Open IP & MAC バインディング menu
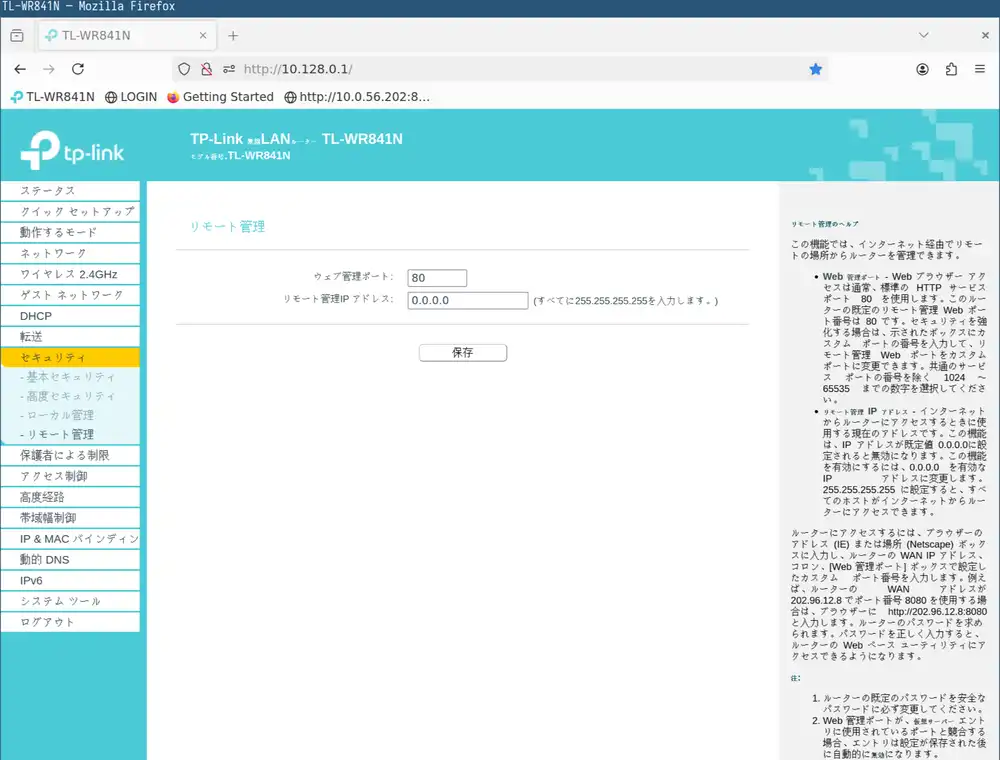 (x=70, y=539)
